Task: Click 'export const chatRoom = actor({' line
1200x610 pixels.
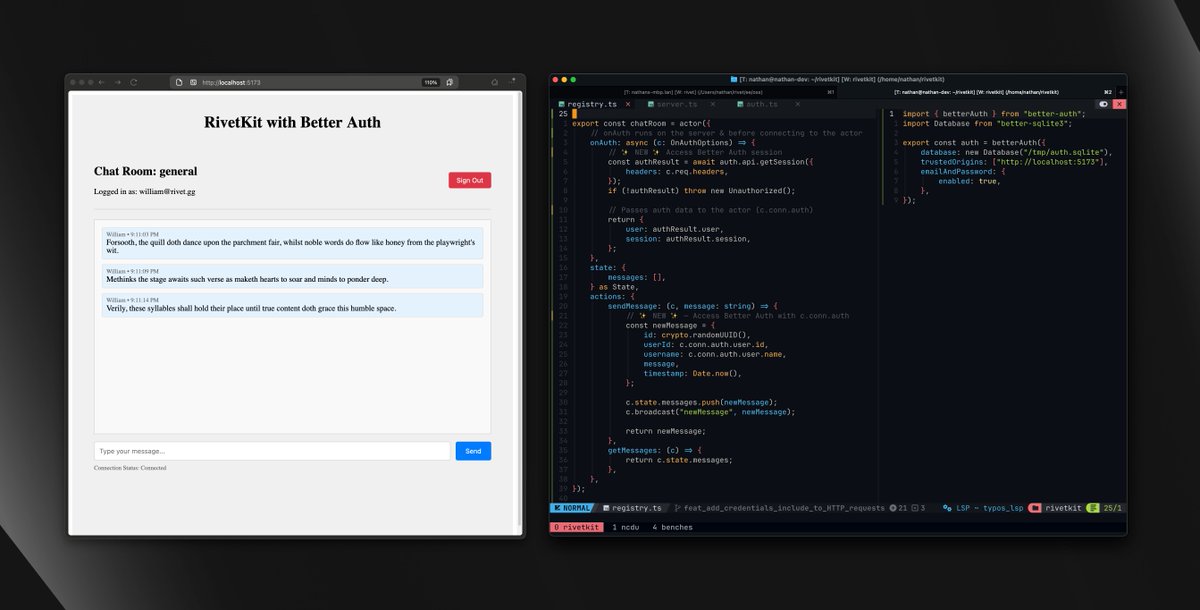Action: click(641, 123)
